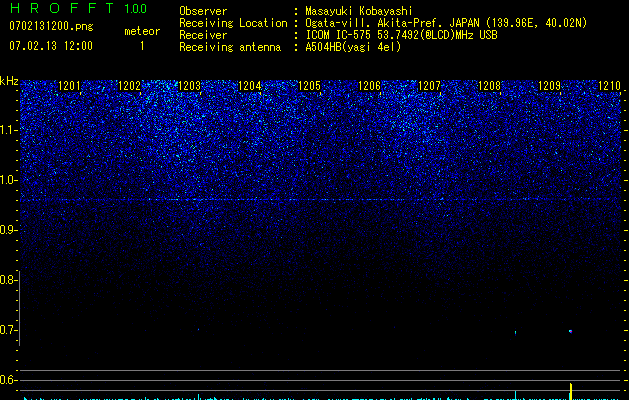Click the 1203 time marker
629x400 pixels.
pyautogui.click(x=189, y=86)
